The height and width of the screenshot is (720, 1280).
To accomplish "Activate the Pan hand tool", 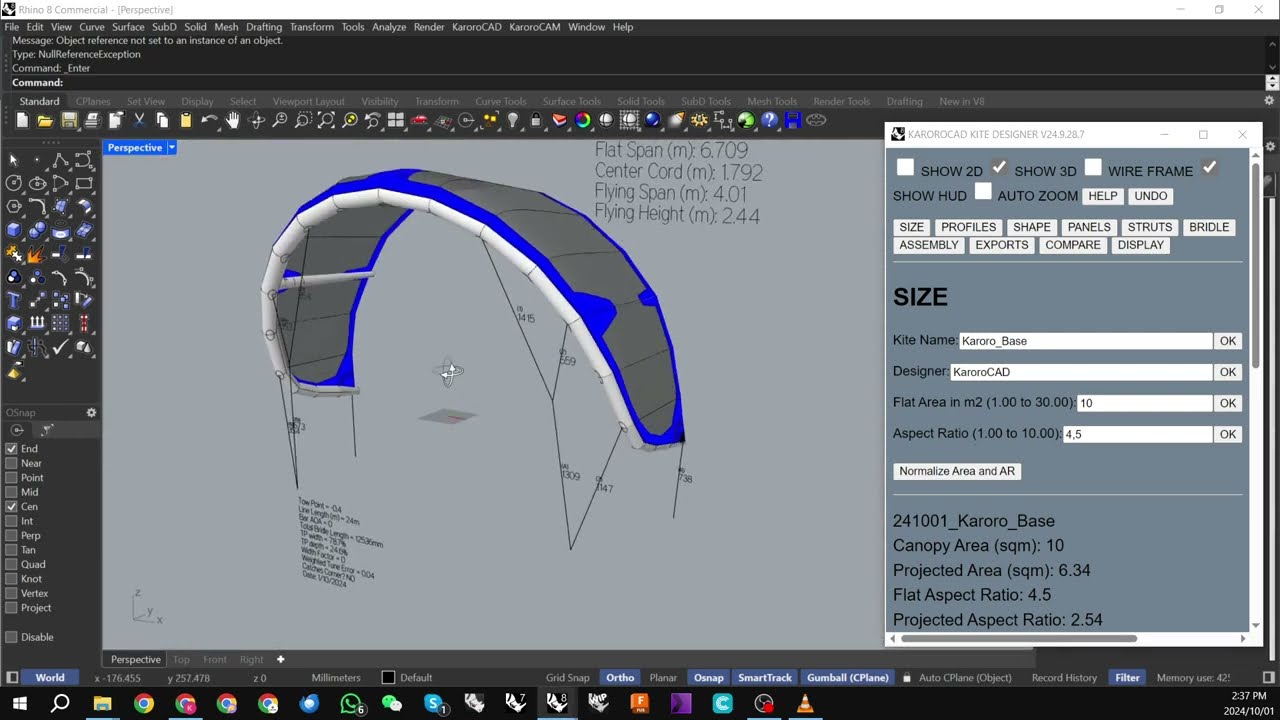I will click(233, 121).
